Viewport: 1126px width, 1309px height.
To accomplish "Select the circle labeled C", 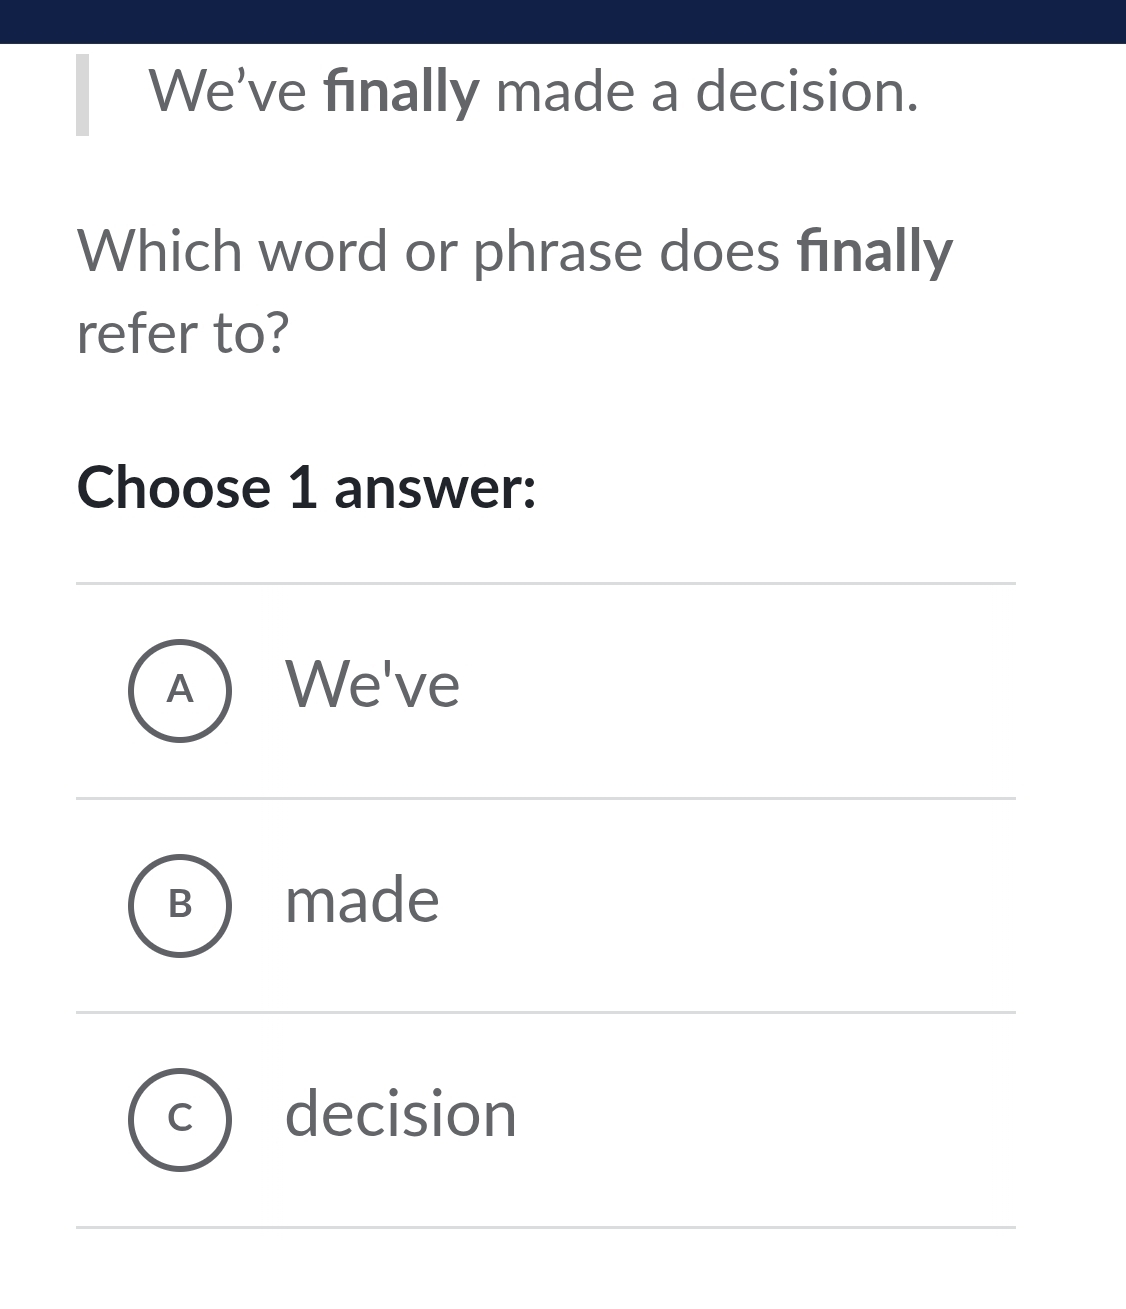I will point(180,1119).
